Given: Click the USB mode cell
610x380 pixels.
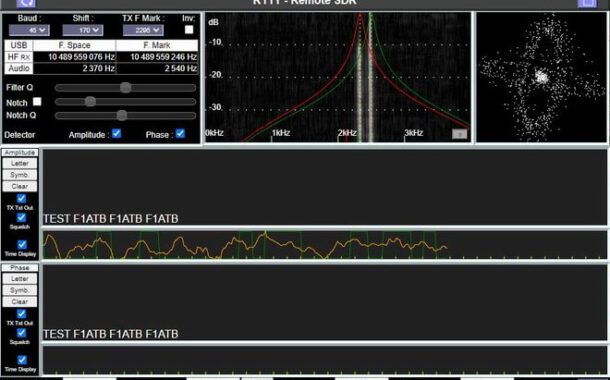Looking at the screenshot, I should tap(19, 45).
